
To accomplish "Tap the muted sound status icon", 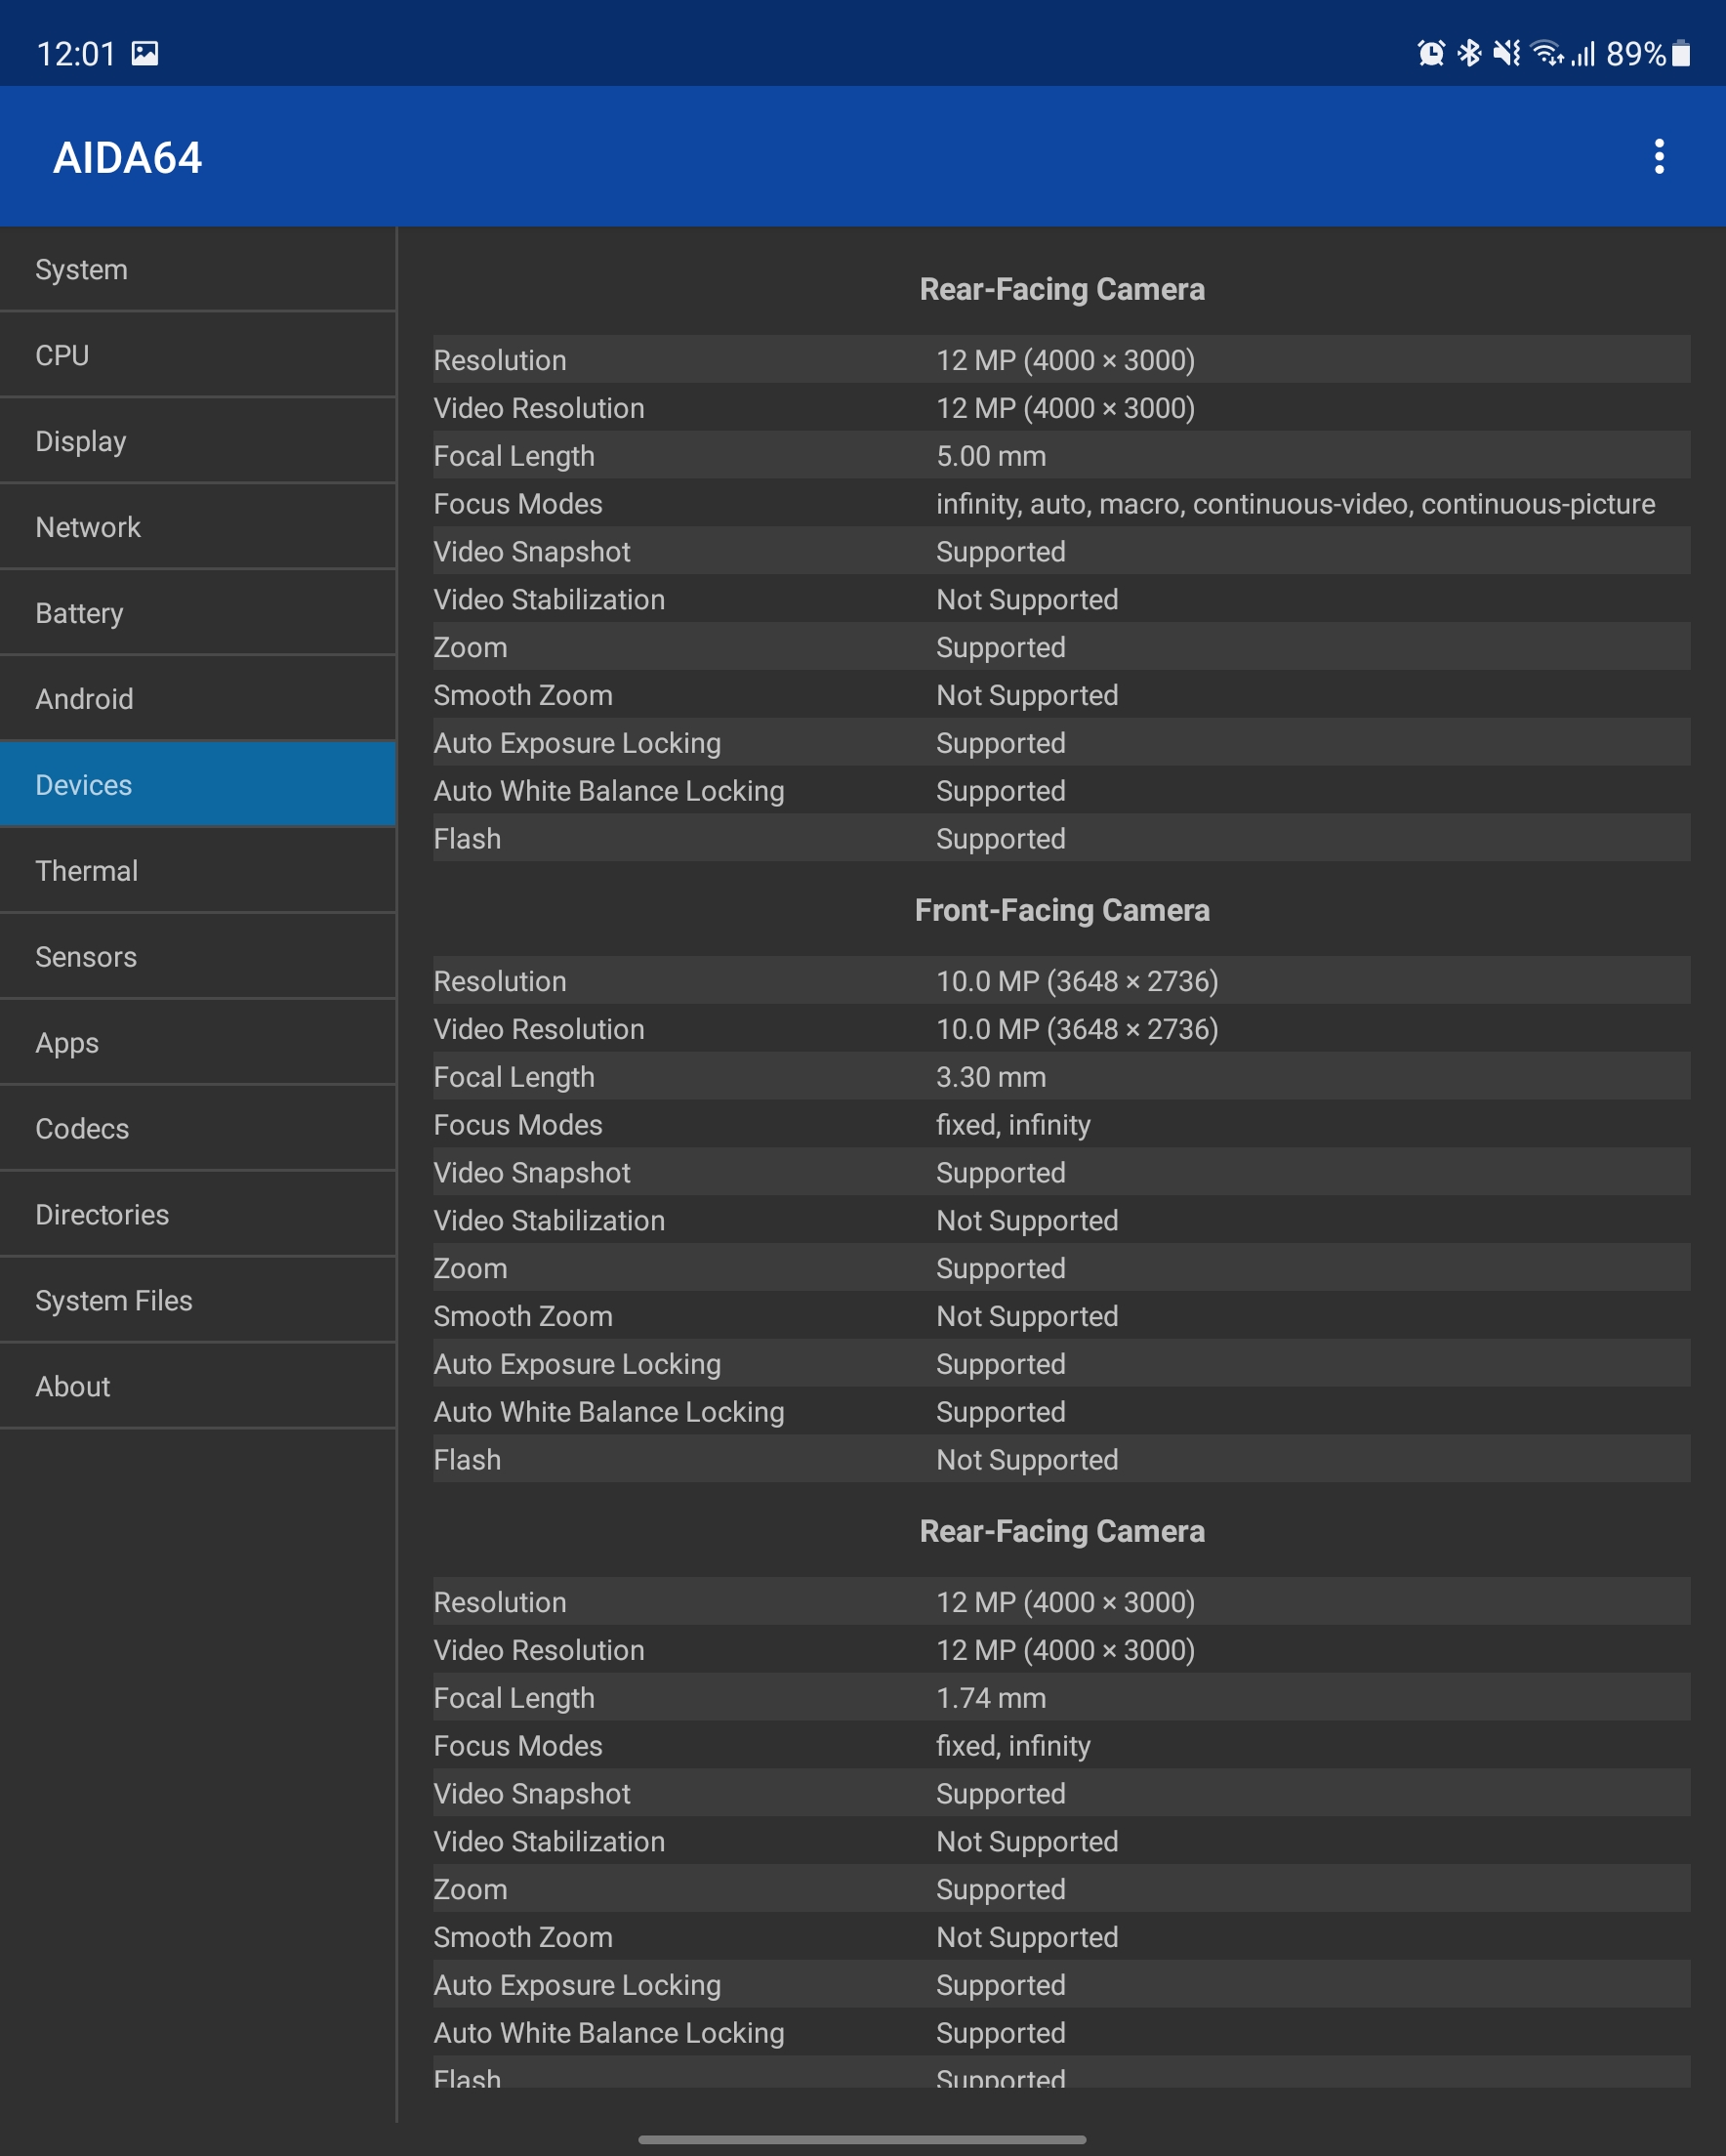I will pos(1506,53).
